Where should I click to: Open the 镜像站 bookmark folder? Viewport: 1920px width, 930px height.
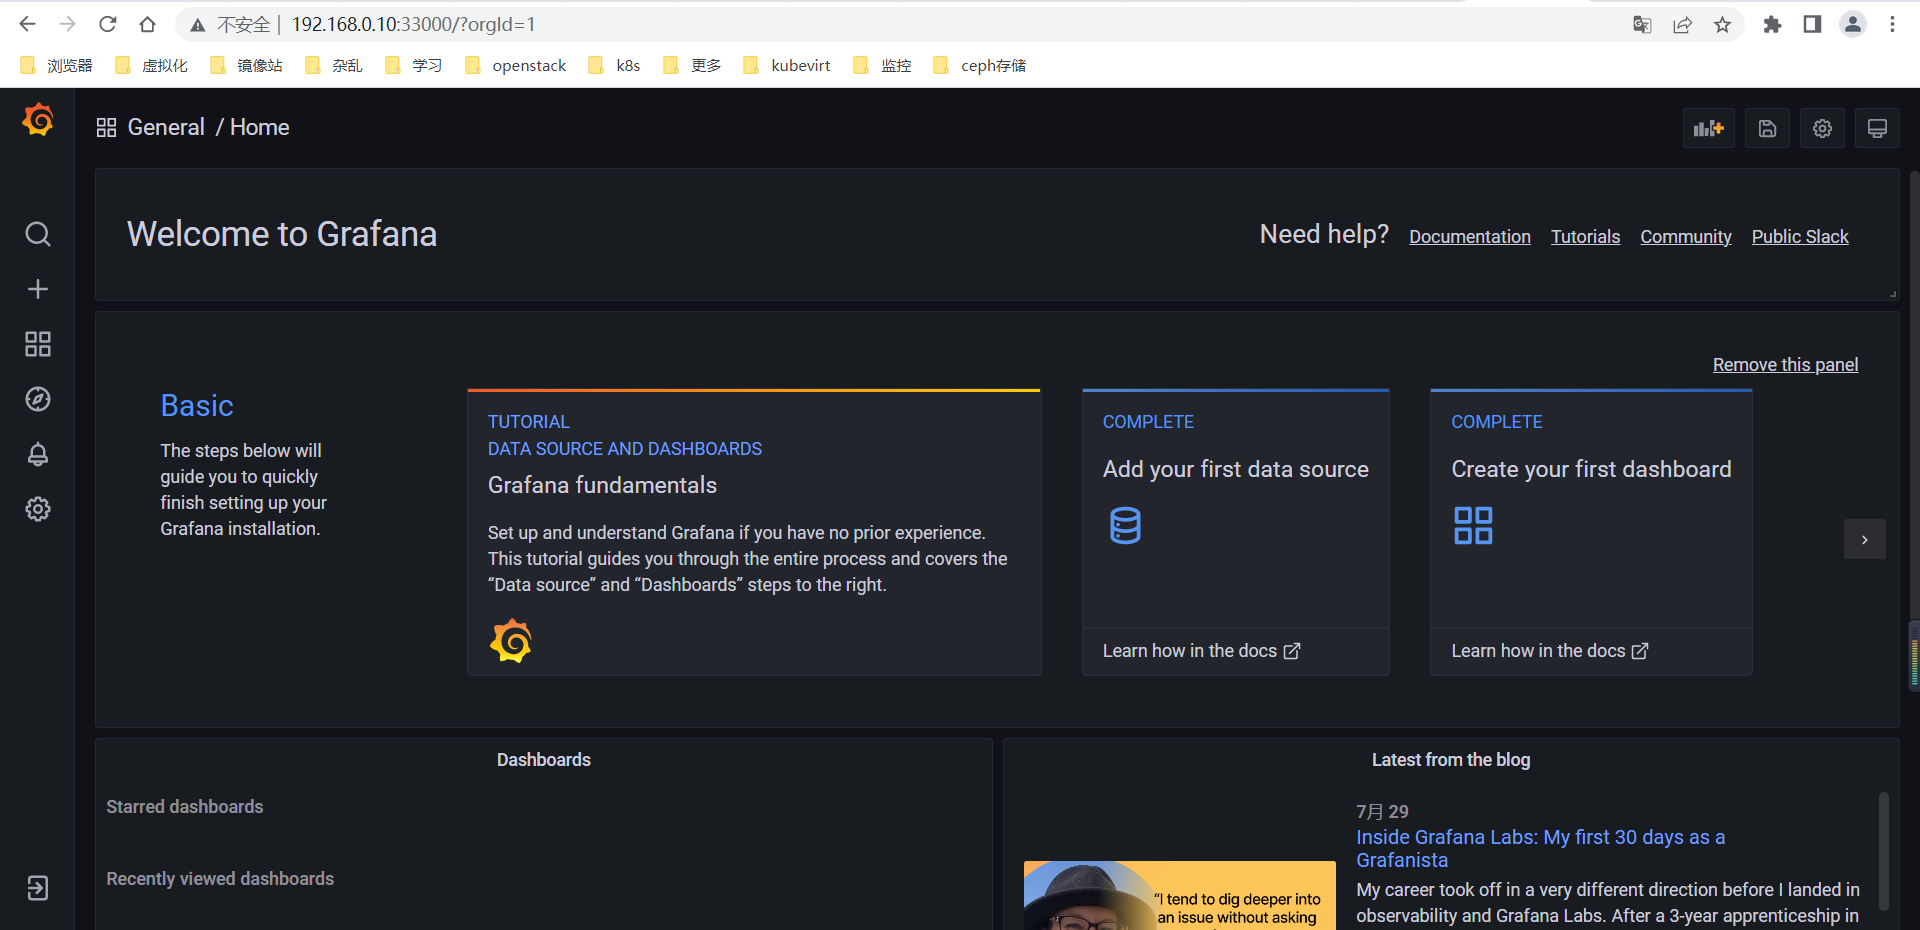point(247,66)
